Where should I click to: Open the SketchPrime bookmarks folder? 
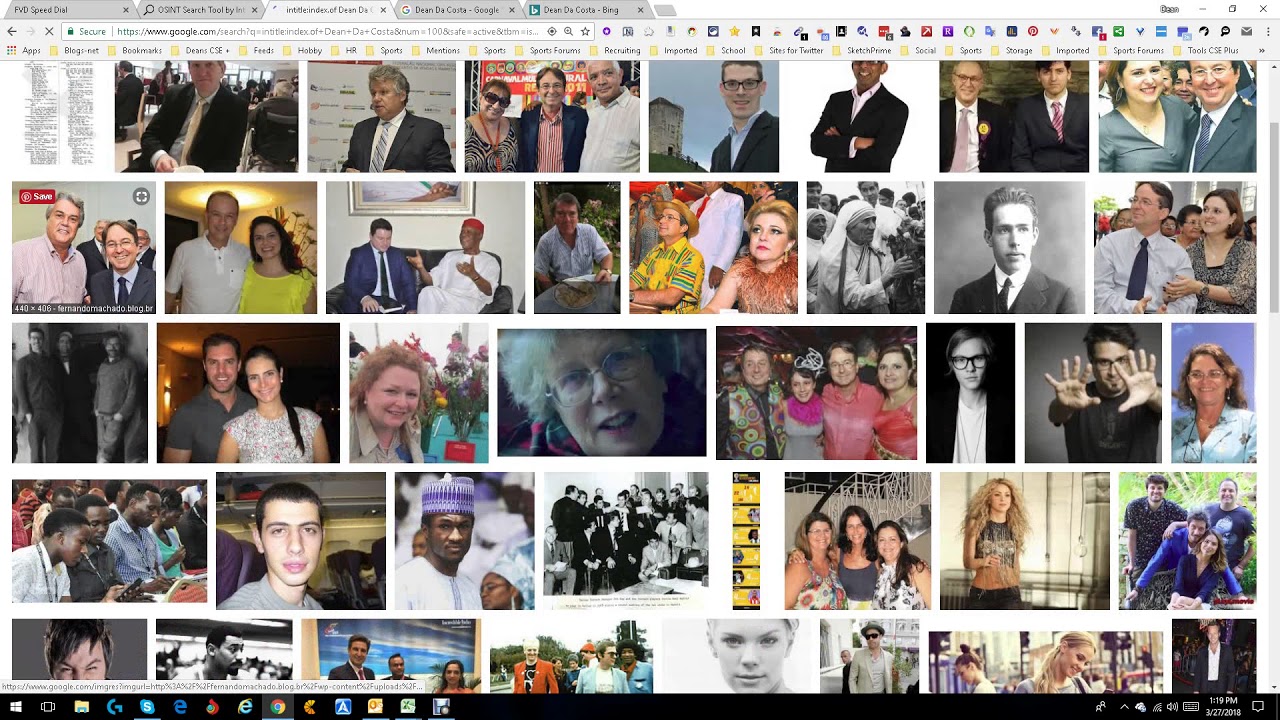click(x=861, y=50)
